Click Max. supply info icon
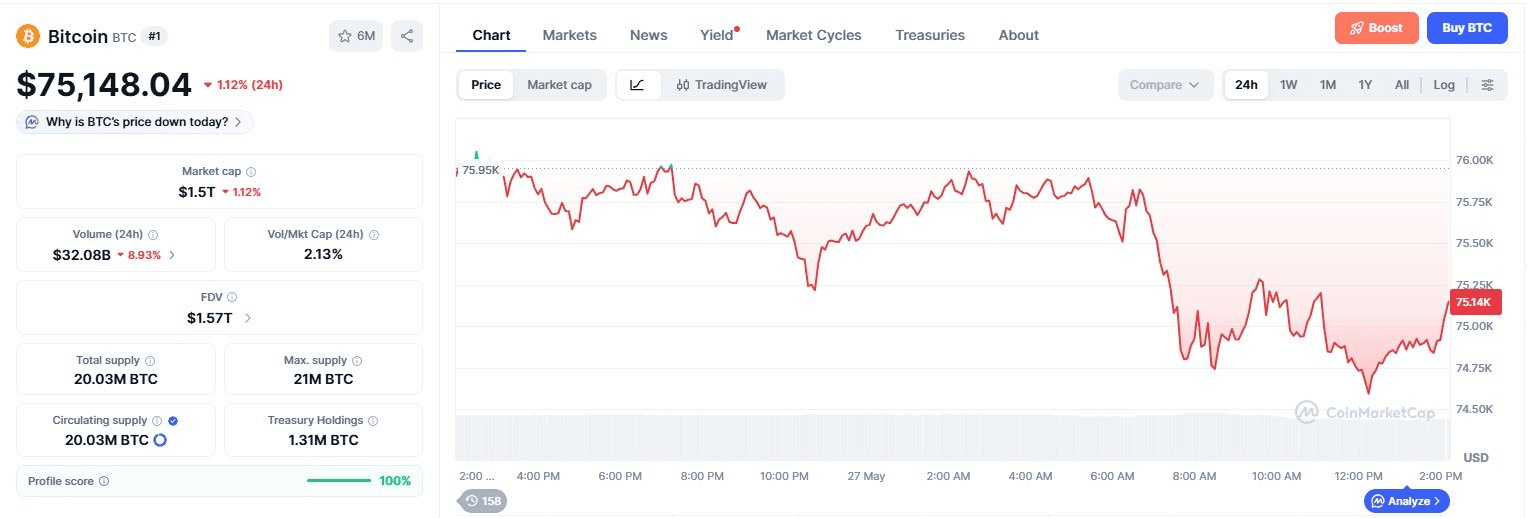 357,360
